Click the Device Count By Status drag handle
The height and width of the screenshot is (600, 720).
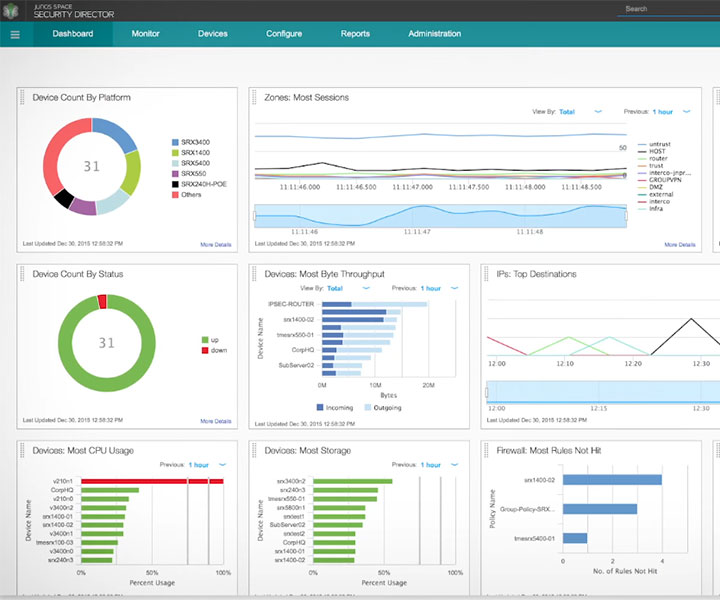pos(23,274)
